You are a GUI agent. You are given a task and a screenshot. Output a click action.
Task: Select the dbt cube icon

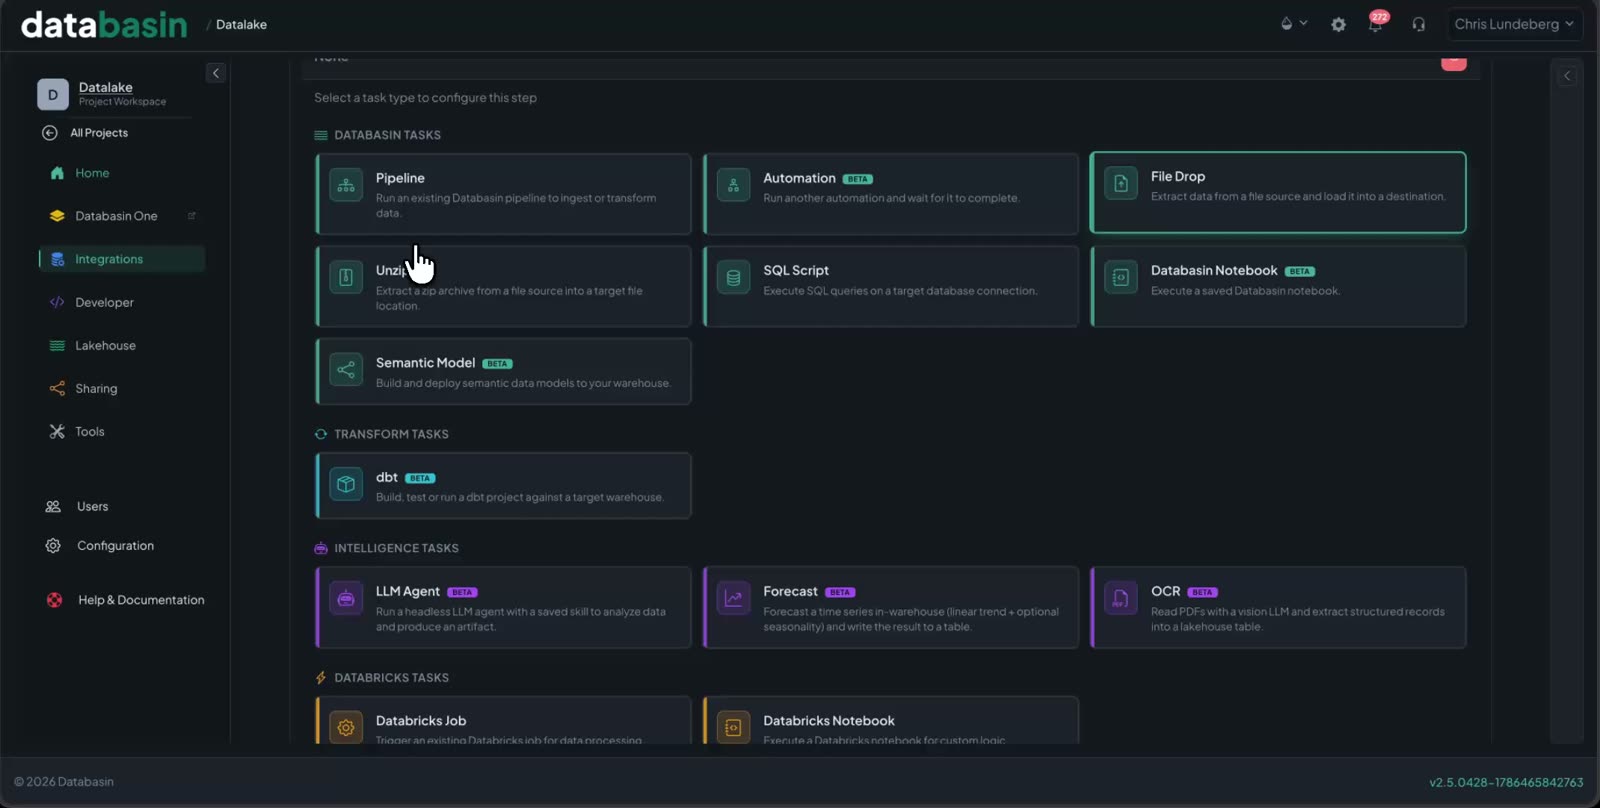pyautogui.click(x=346, y=484)
